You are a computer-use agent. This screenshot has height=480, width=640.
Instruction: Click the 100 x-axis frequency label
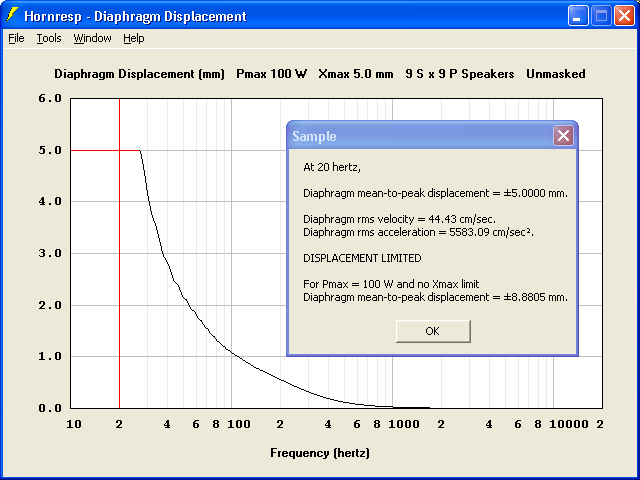[x=239, y=424]
